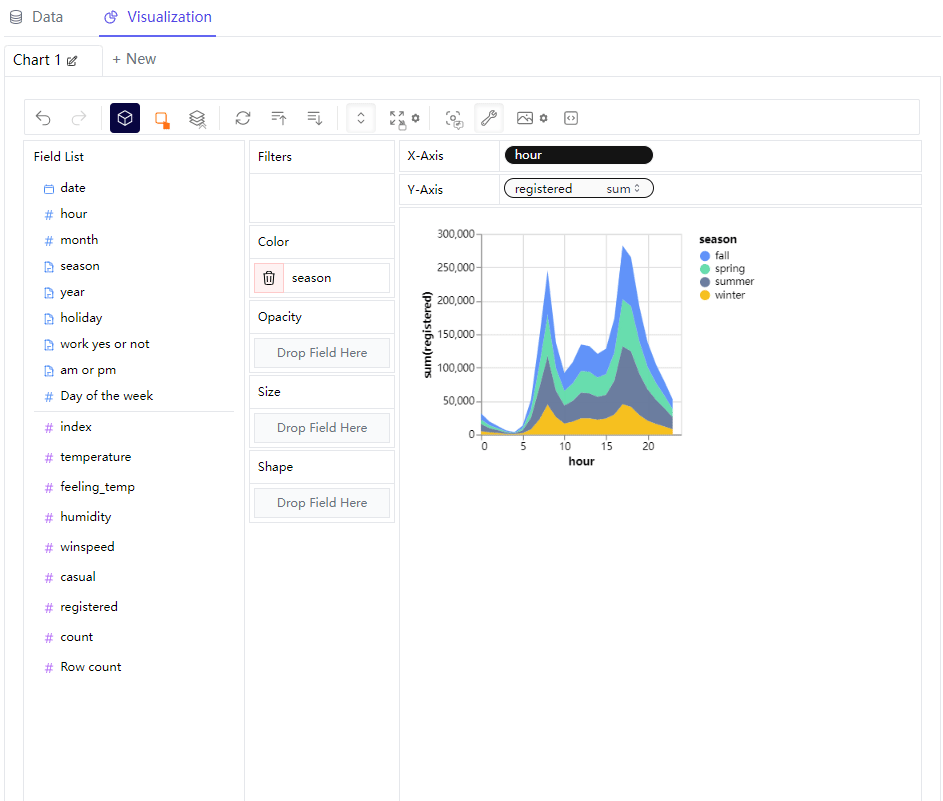
Task: Select the Chart 1 tab
Action: 37,60
